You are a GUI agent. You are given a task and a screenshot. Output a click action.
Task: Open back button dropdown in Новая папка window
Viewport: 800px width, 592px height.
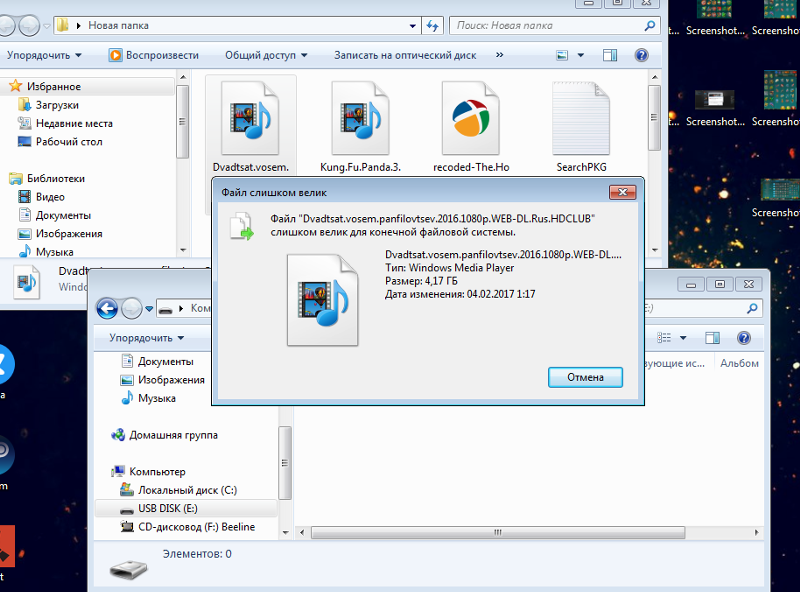coord(46,26)
